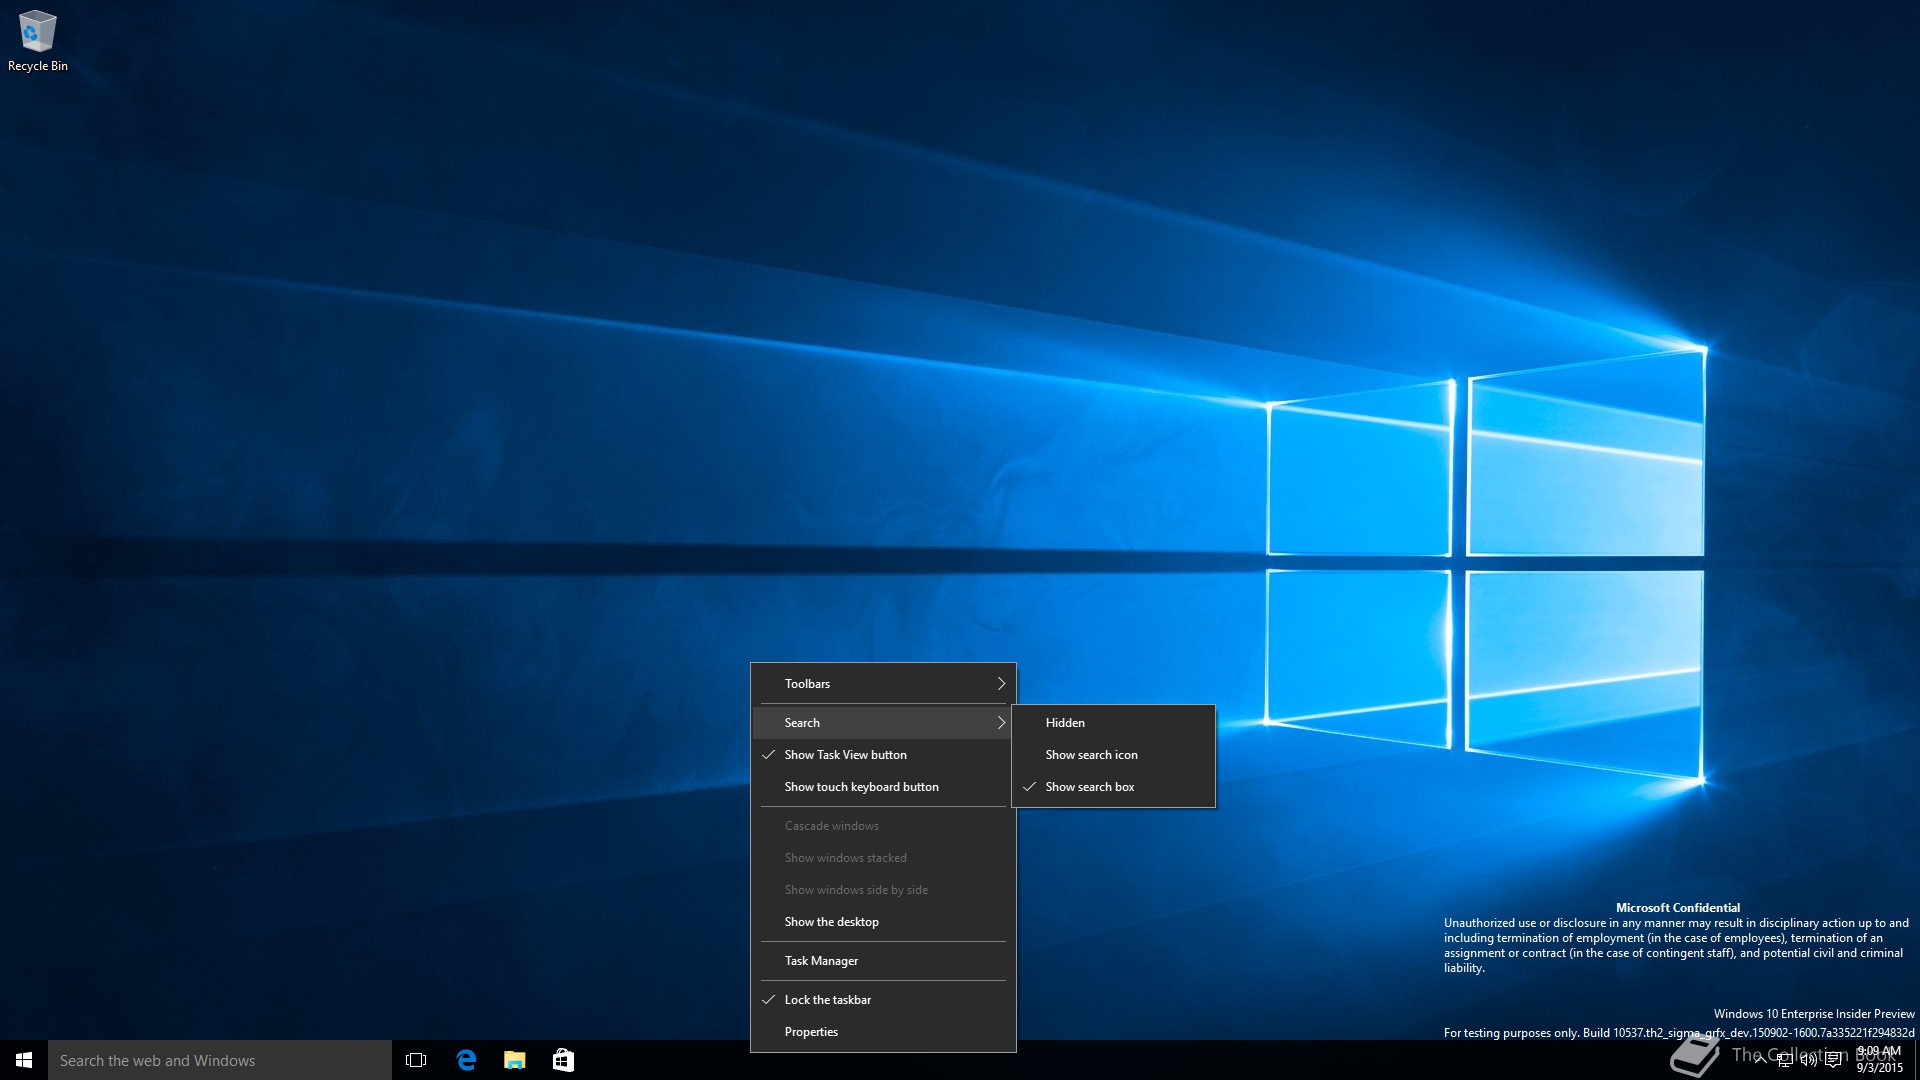This screenshot has width=1920, height=1080.
Task: Choose 'Show search icon' option
Action: click(1113, 755)
